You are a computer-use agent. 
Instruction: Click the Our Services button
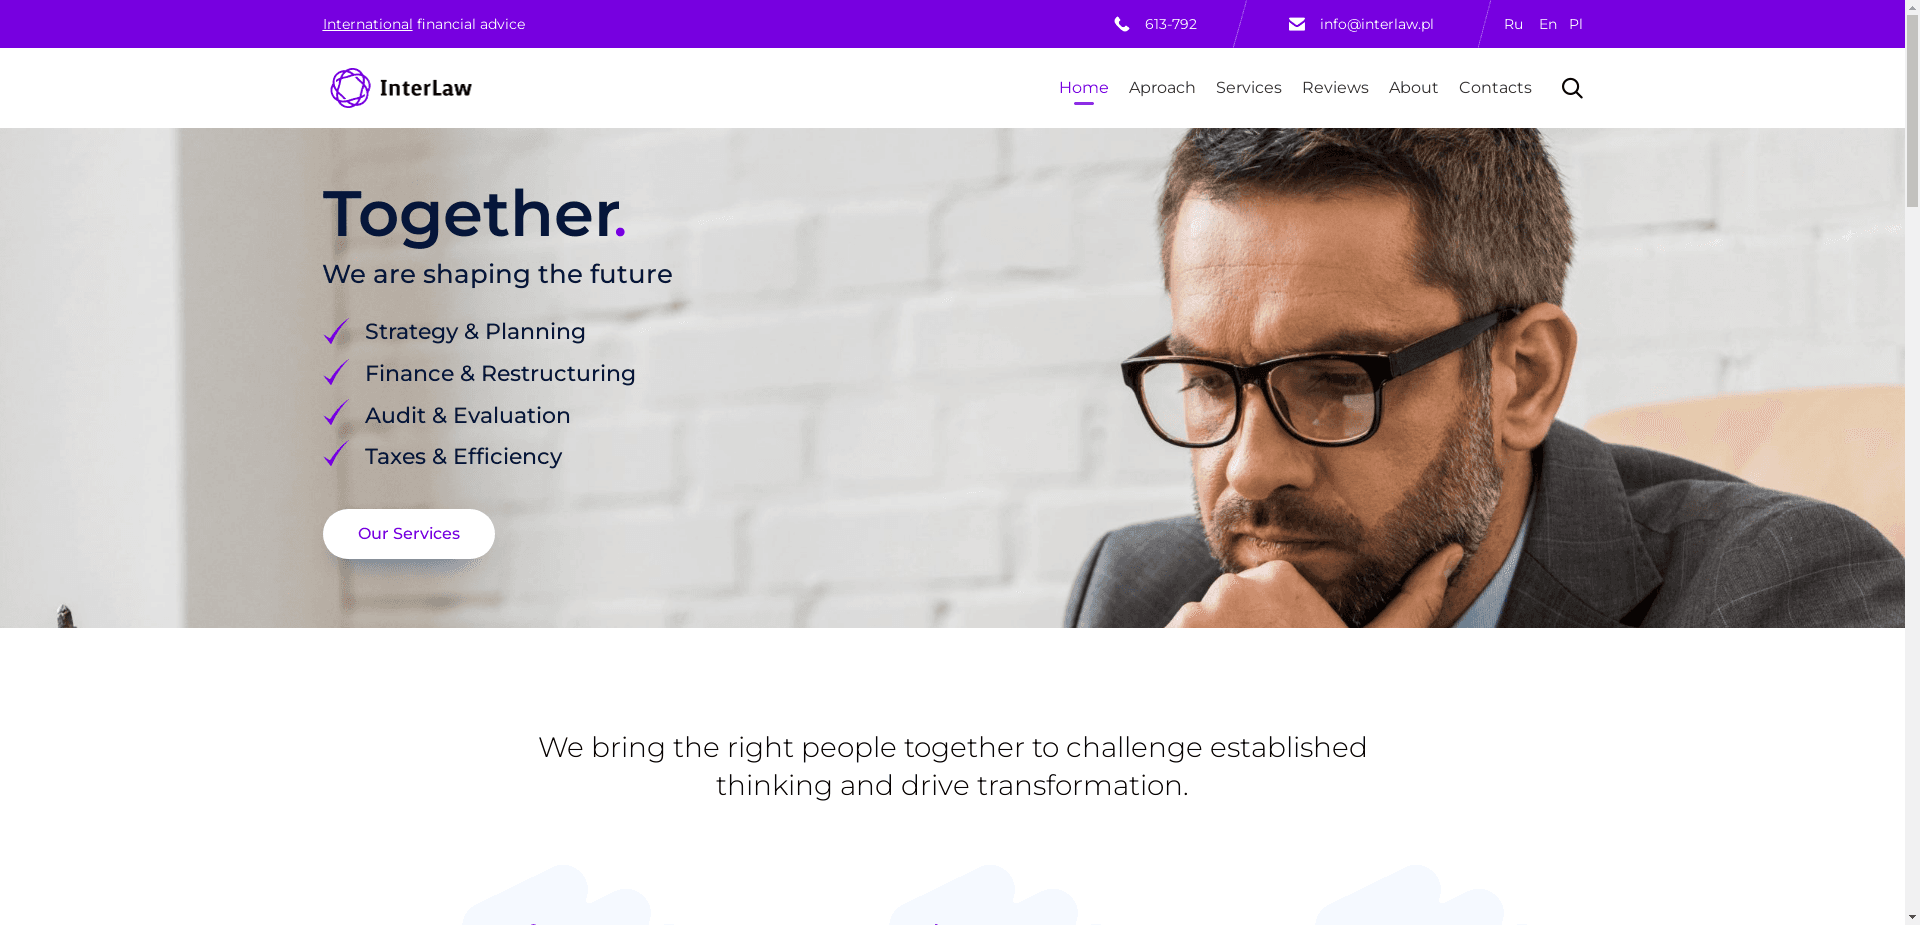pyautogui.click(x=408, y=534)
